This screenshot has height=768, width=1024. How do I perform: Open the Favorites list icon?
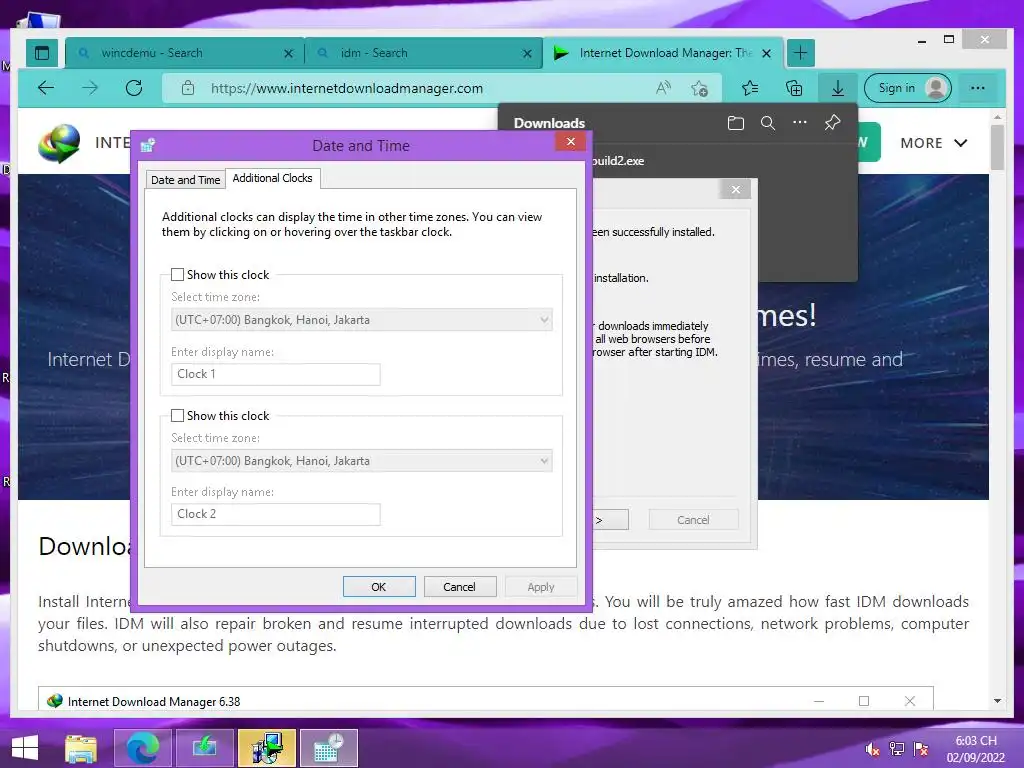pyautogui.click(x=750, y=88)
